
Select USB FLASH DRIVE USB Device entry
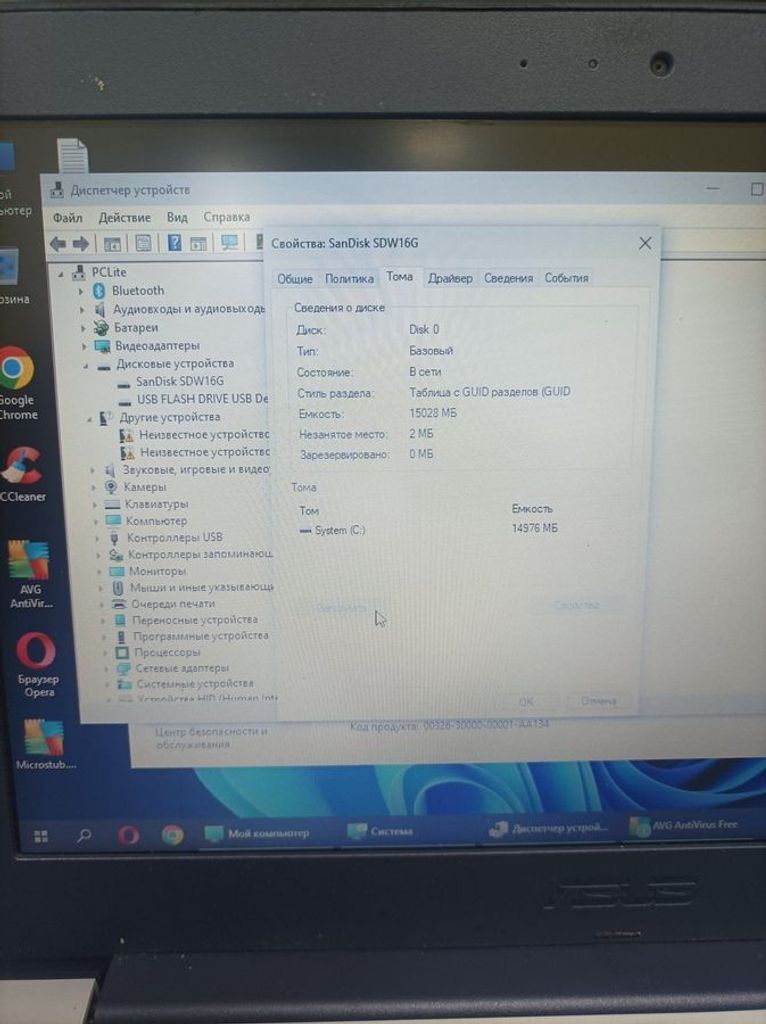tap(202, 399)
